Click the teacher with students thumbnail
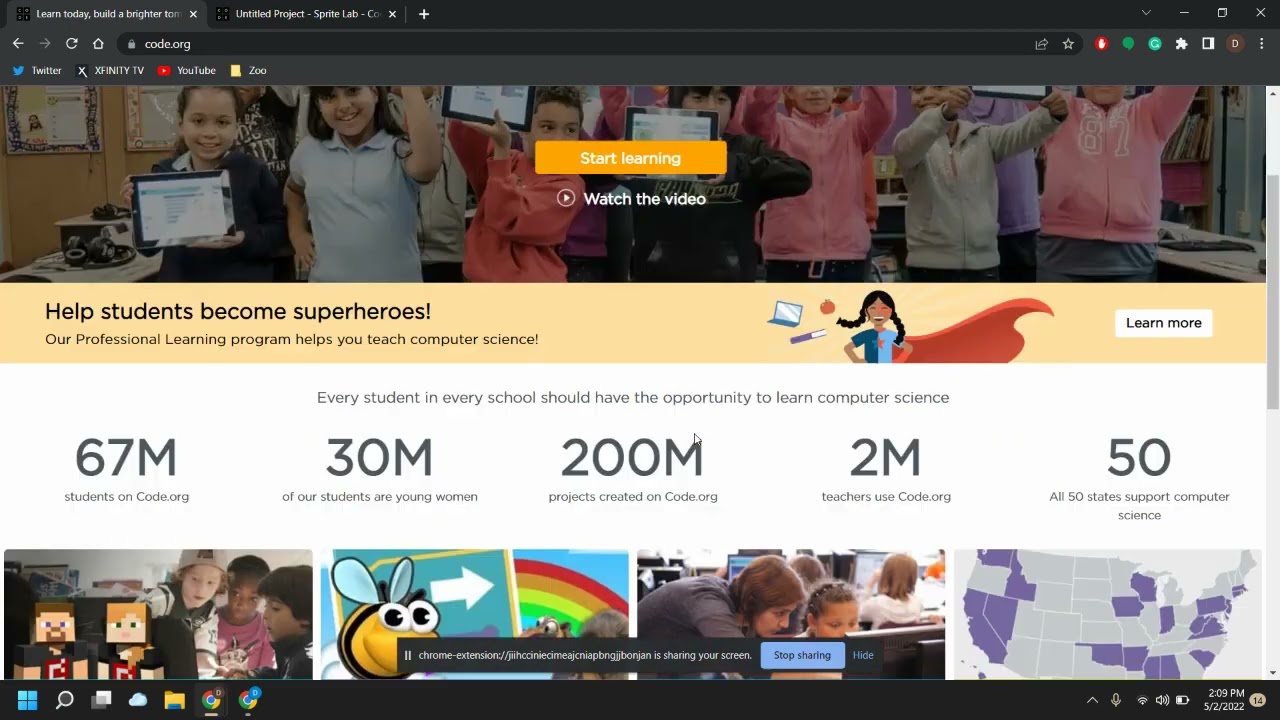The image size is (1280, 720). click(x=791, y=614)
